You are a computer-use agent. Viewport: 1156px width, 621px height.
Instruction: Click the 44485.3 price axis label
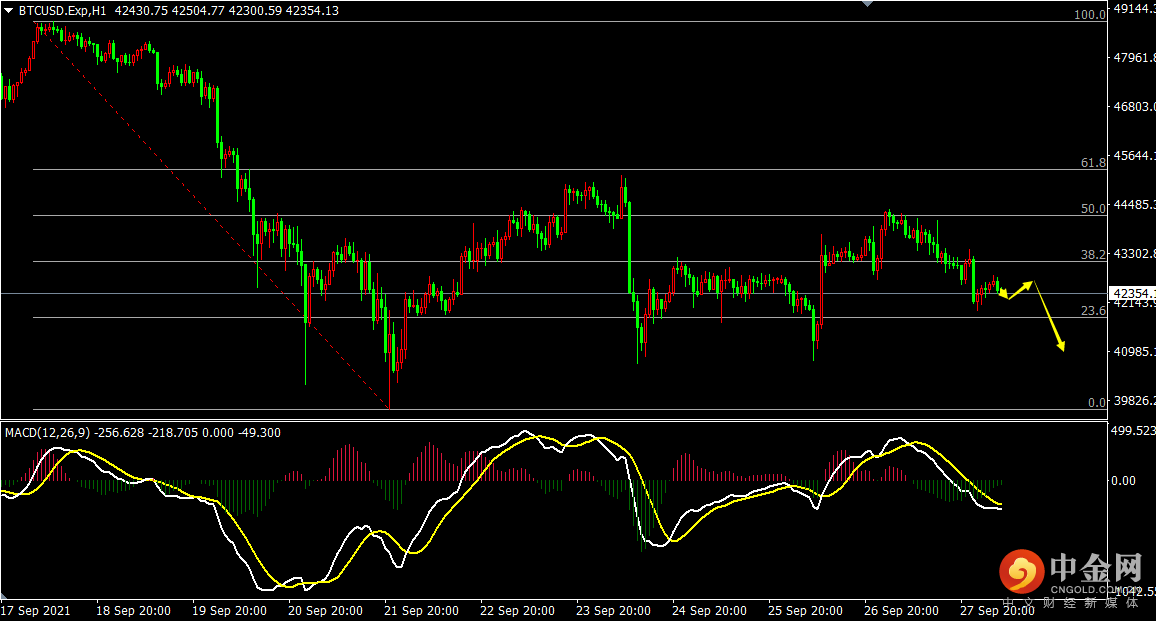(x=1134, y=204)
